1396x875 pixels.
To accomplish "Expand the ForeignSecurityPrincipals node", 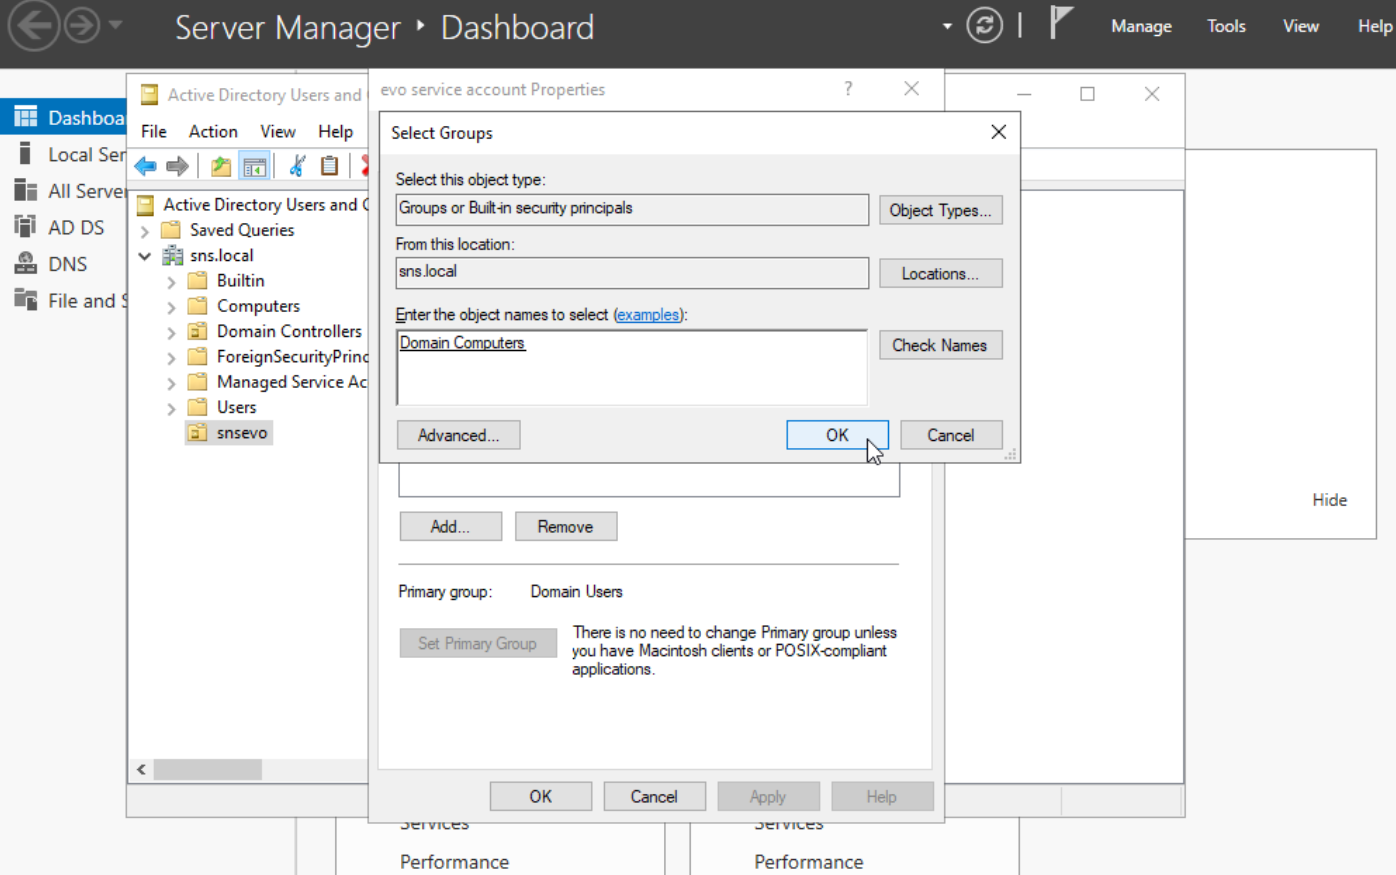I will 171,358.
